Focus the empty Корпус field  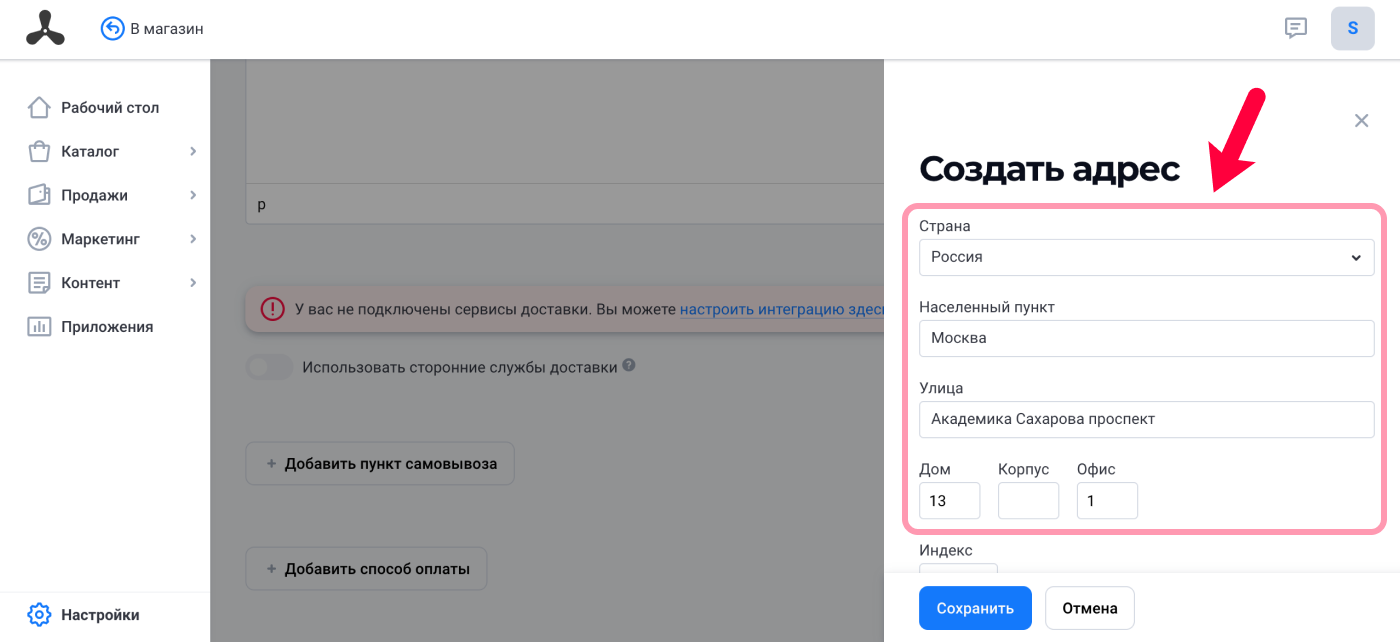tap(1028, 501)
